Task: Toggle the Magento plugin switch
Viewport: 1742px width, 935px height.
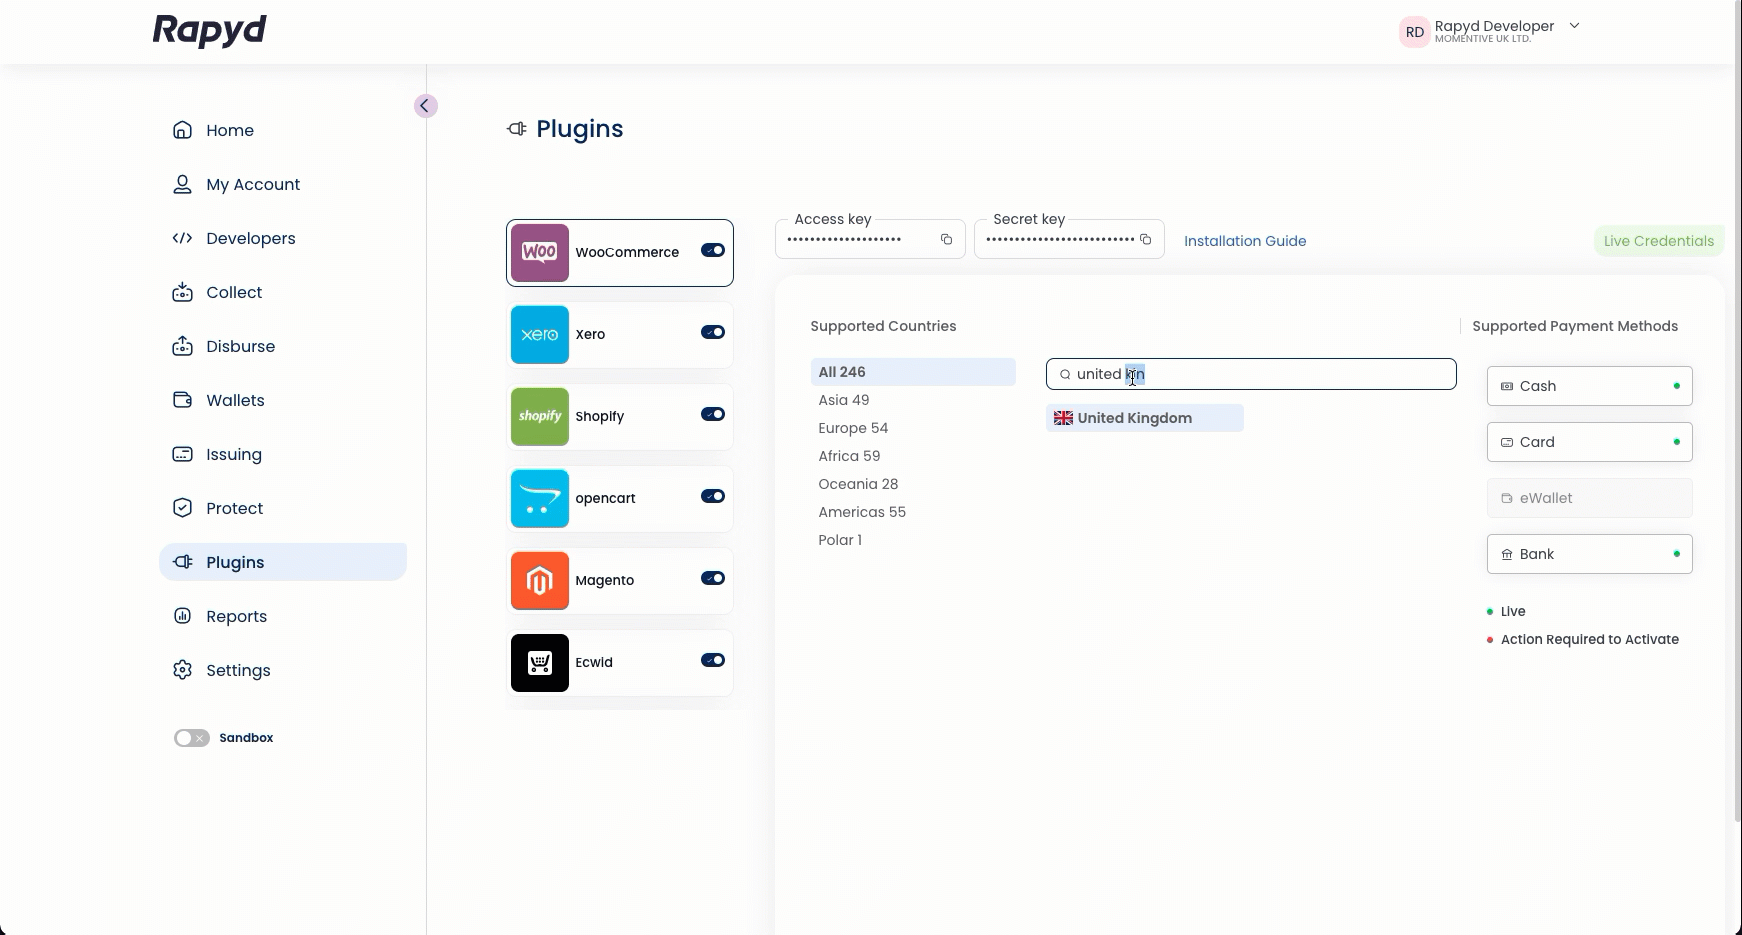Action: (713, 578)
